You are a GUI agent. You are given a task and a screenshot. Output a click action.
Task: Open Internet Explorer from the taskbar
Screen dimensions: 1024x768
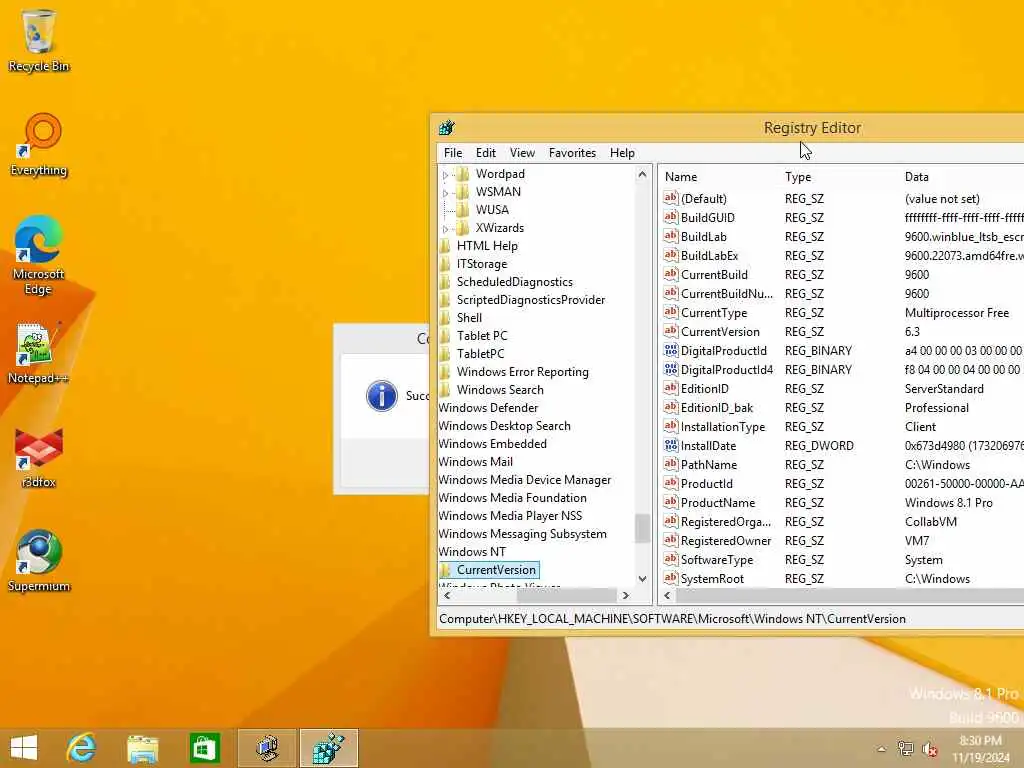pyautogui.click(x=82, y=748)
